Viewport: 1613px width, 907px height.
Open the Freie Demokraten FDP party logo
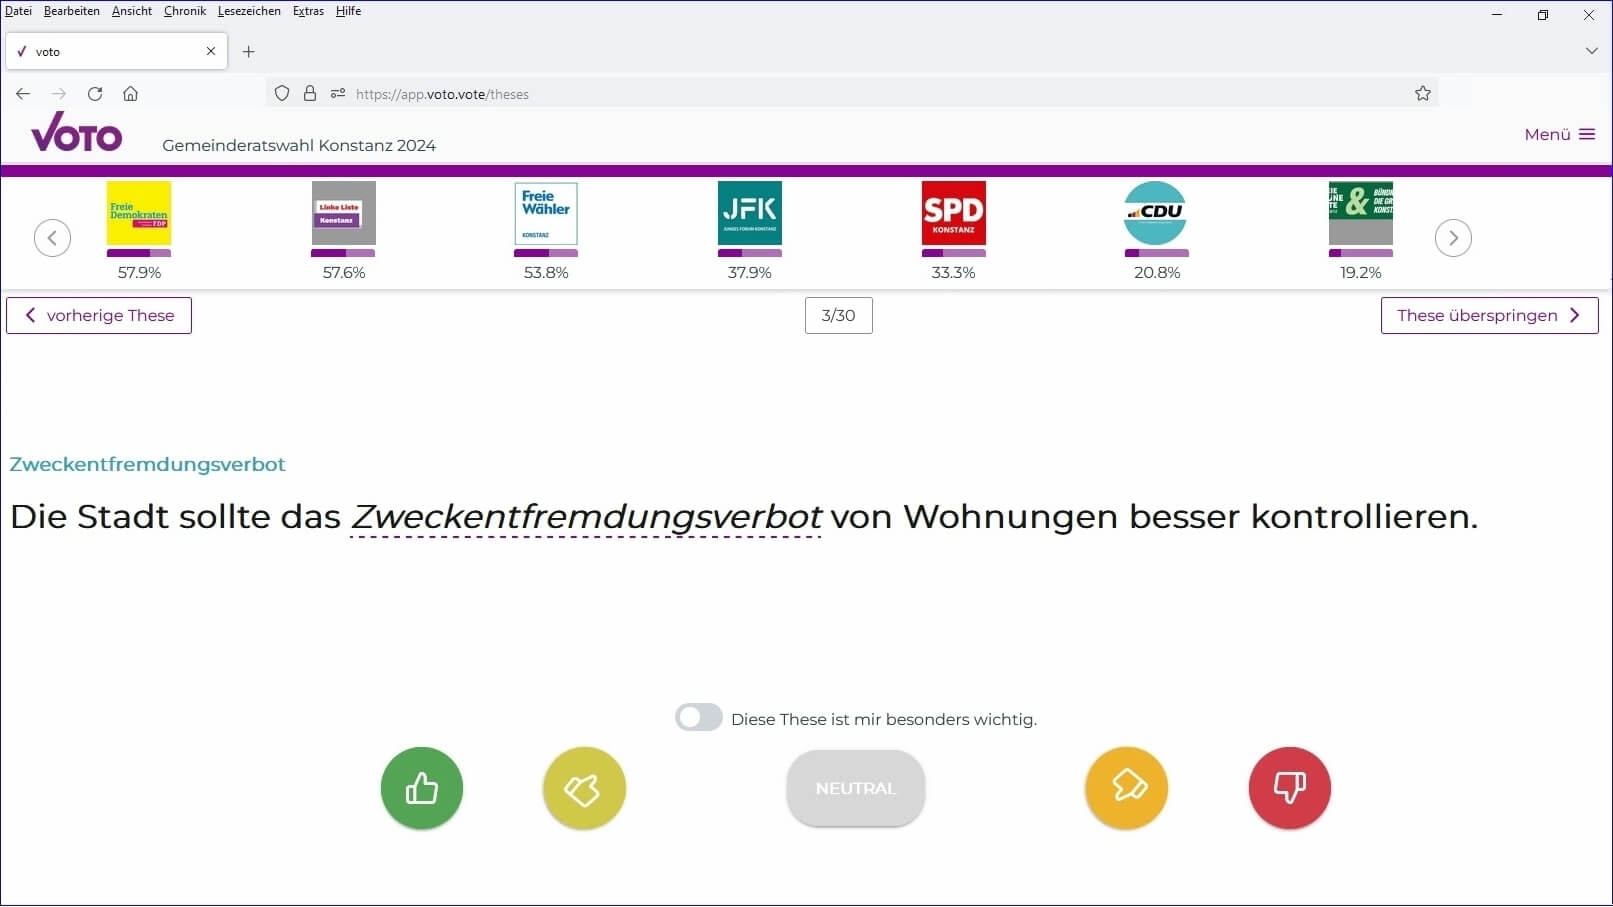tap(139, 213)
